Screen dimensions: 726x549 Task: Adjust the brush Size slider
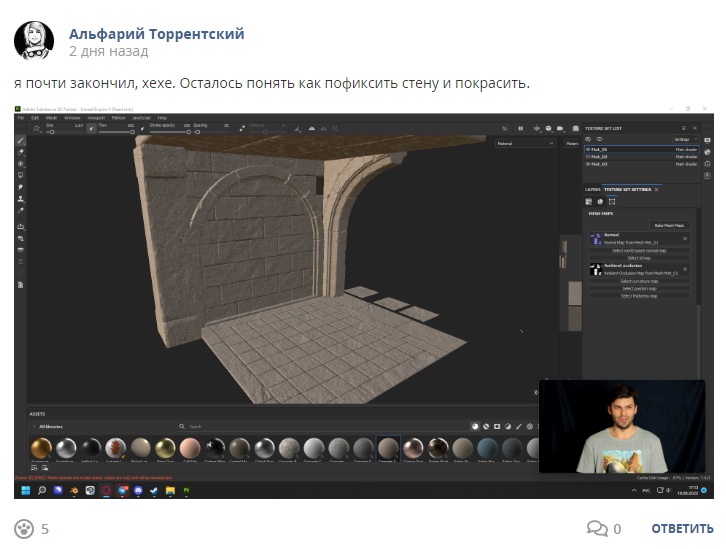[65, 132]
